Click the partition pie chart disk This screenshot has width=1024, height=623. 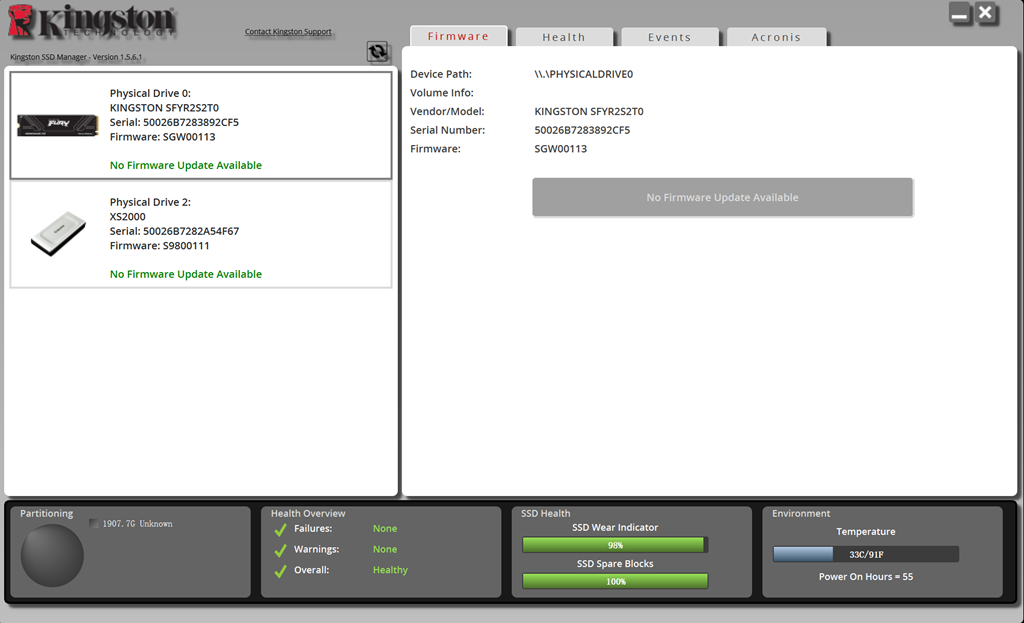click(x=52, y=555)
